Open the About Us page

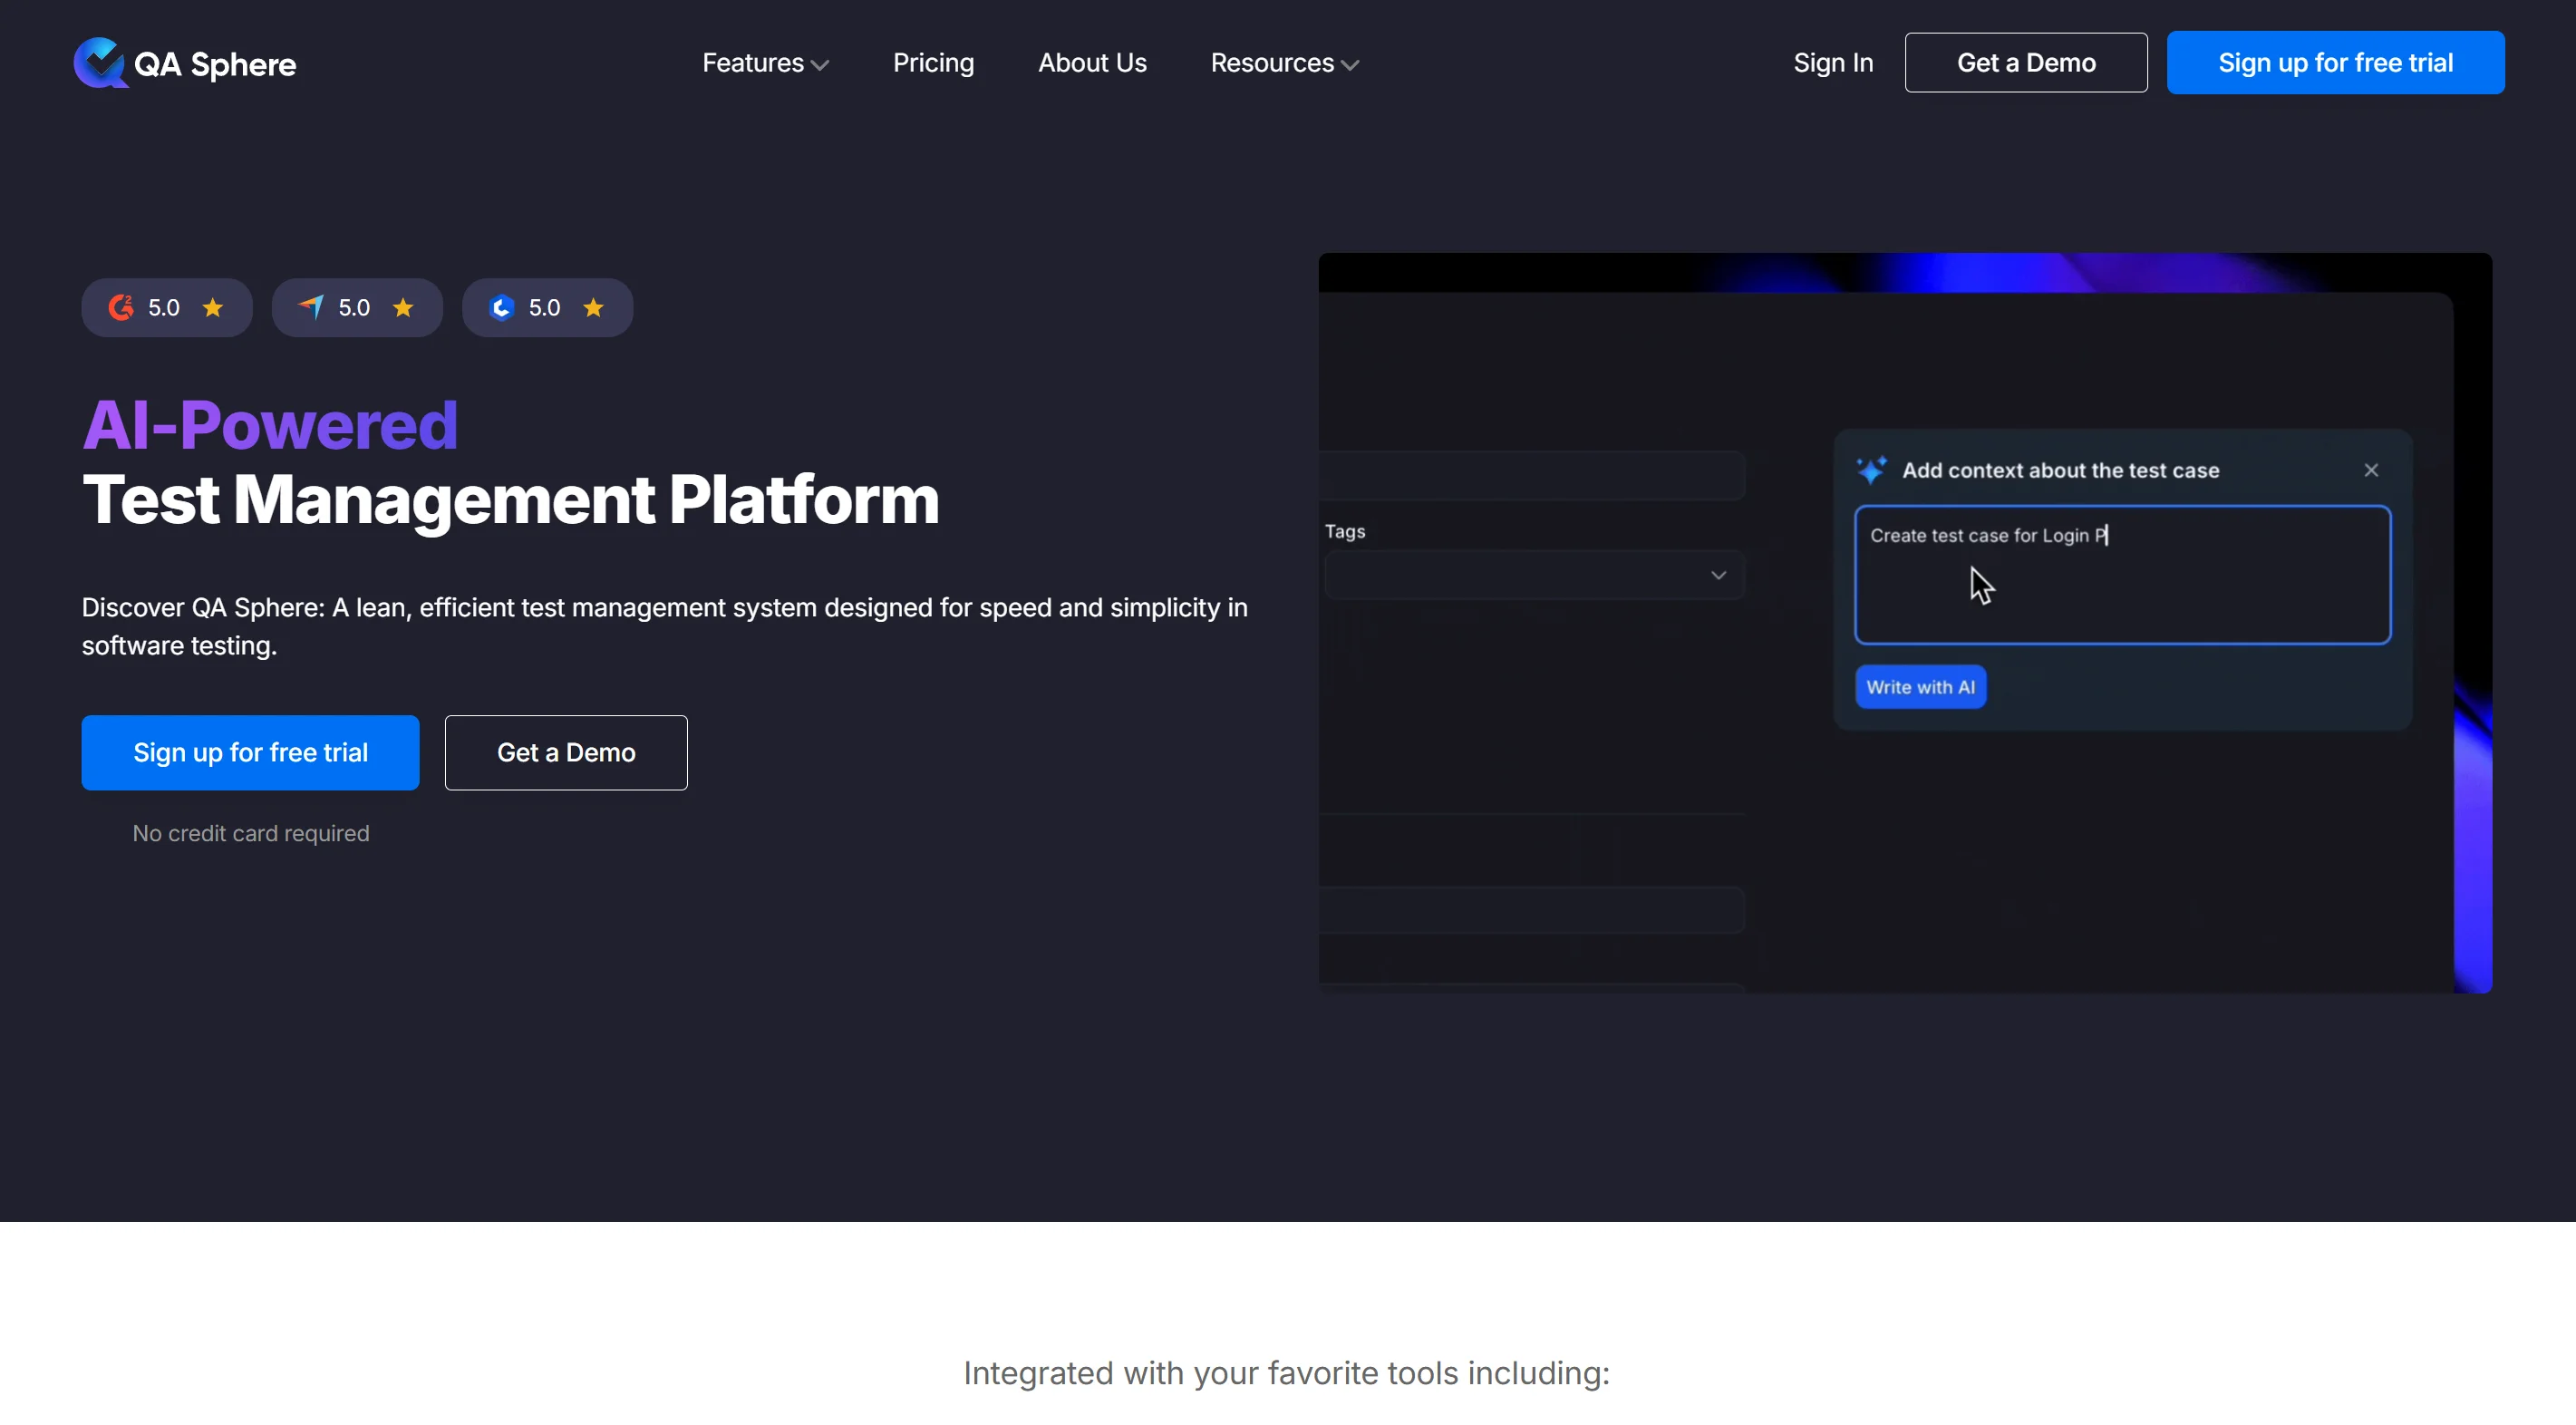[x=1092, y=63]
